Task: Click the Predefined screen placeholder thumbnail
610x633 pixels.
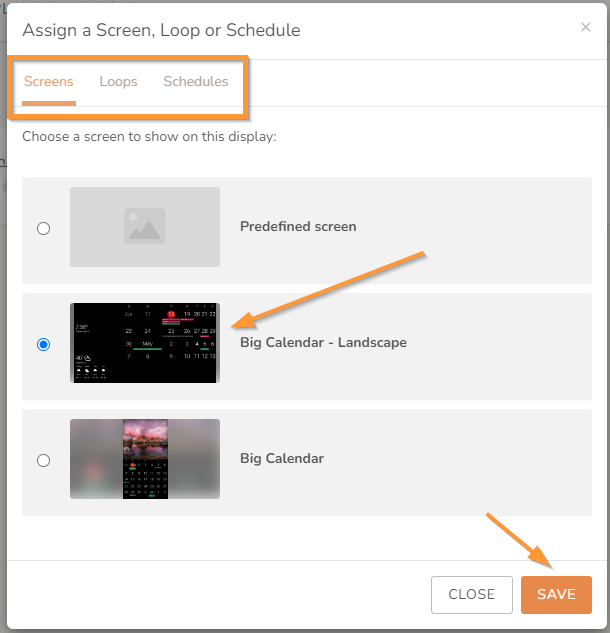Action: (145, 227)
